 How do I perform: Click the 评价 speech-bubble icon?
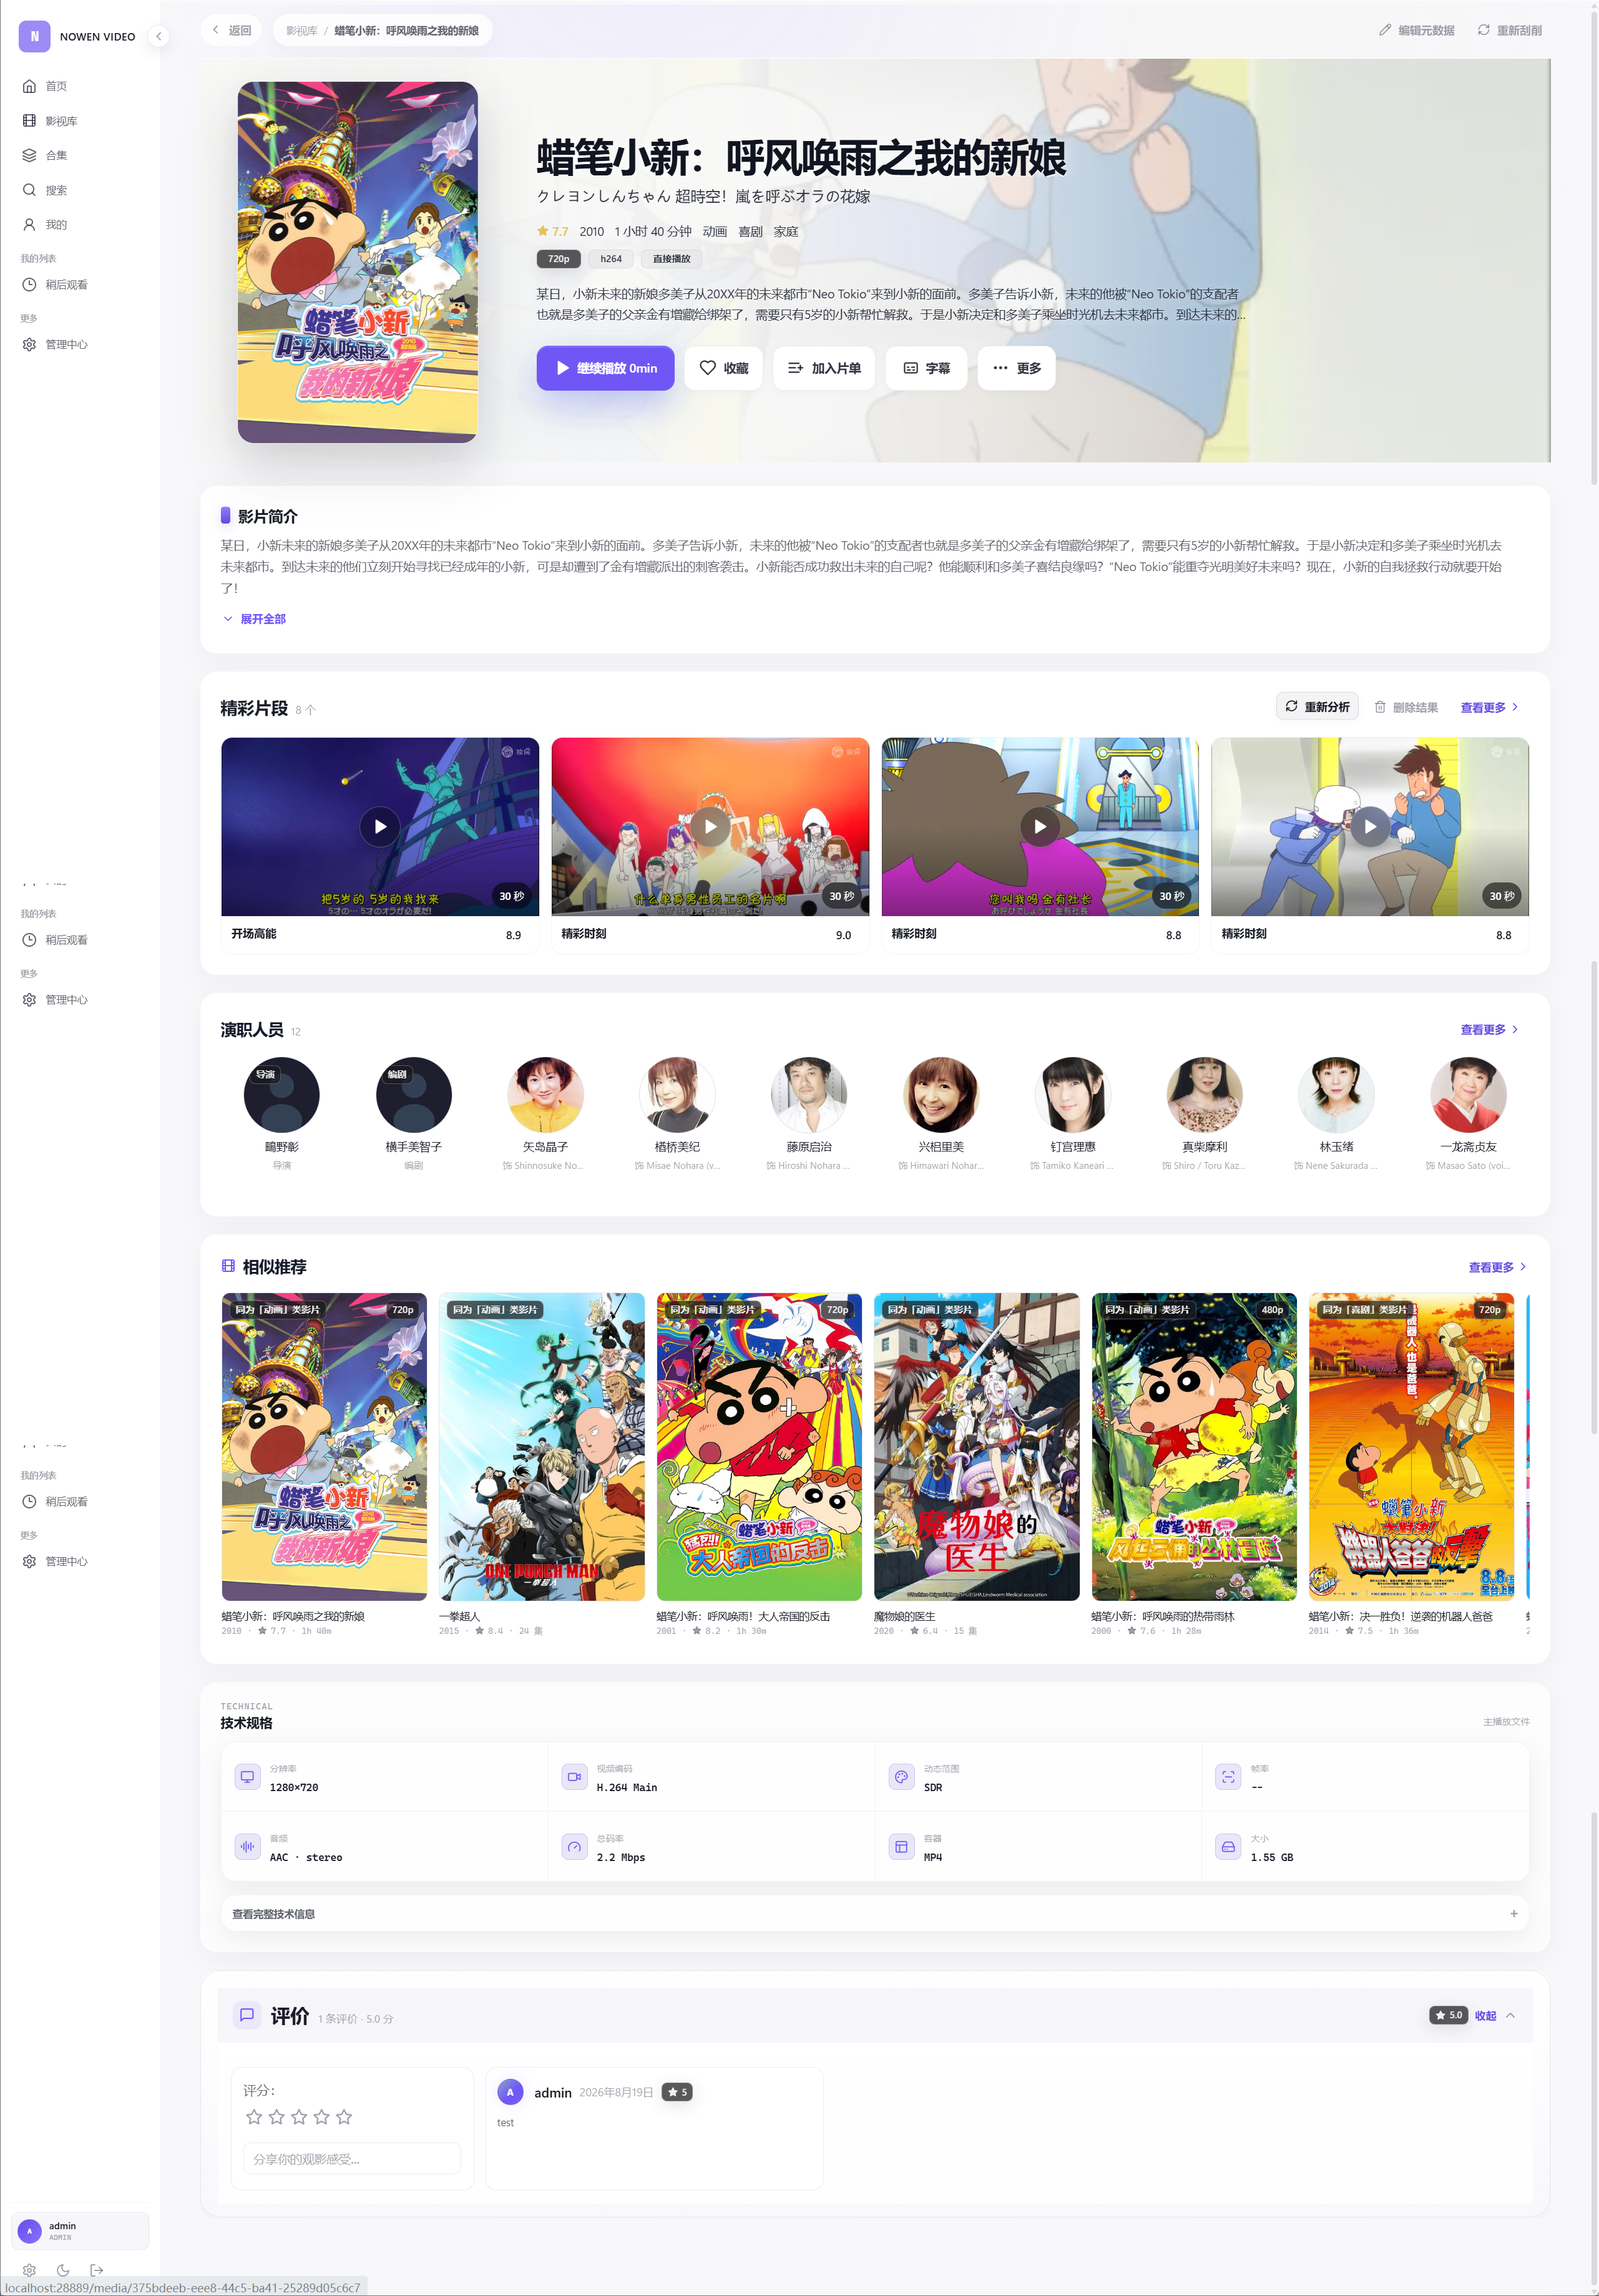247,2015
